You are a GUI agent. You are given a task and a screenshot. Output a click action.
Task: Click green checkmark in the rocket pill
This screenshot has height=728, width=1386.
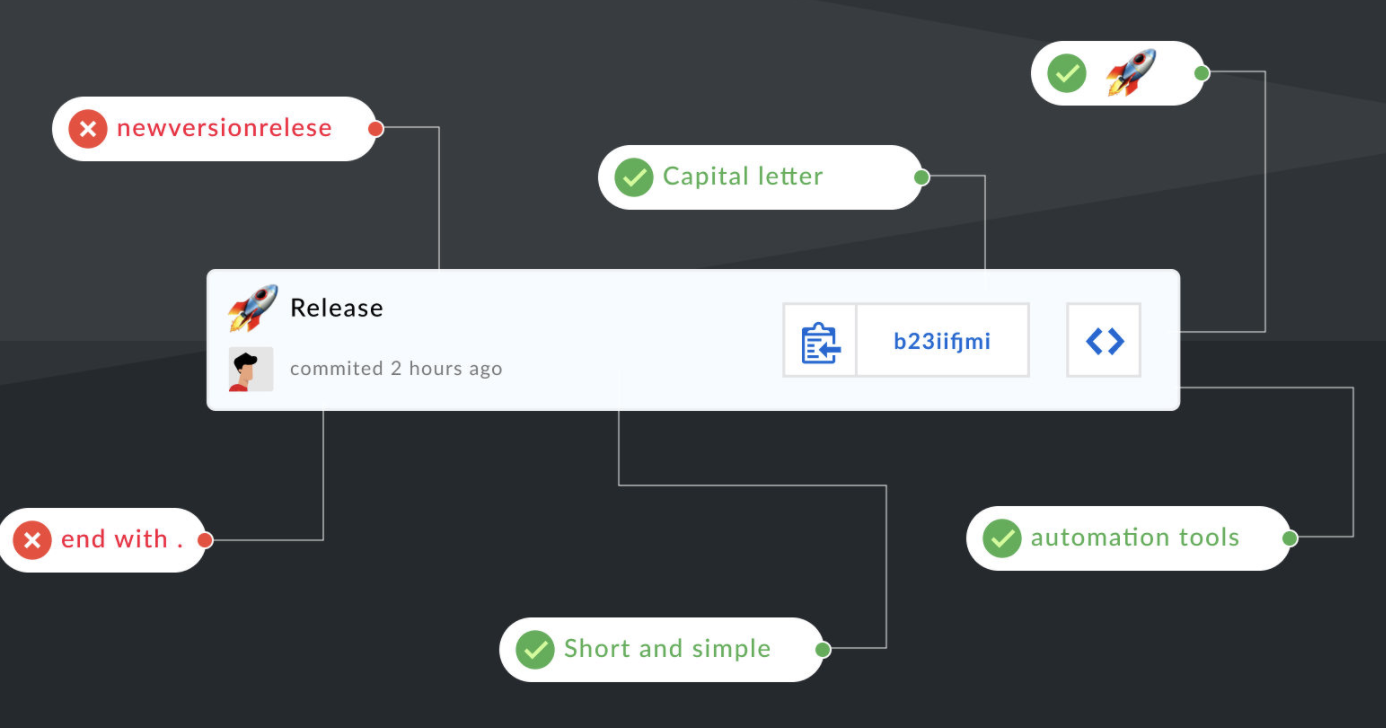click(x=1067, y=73)
